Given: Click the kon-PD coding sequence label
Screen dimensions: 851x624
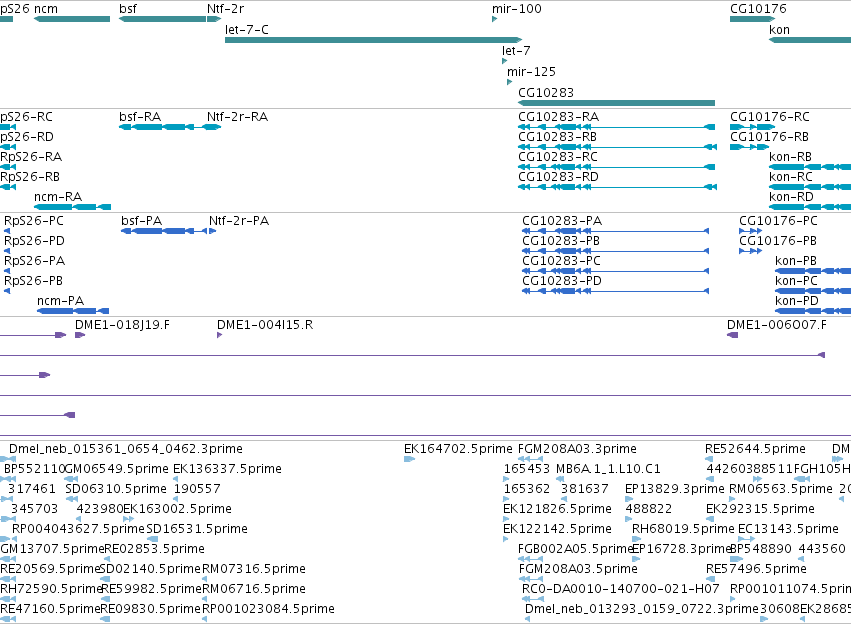Looking at the screenshot, I should (797, 301).
